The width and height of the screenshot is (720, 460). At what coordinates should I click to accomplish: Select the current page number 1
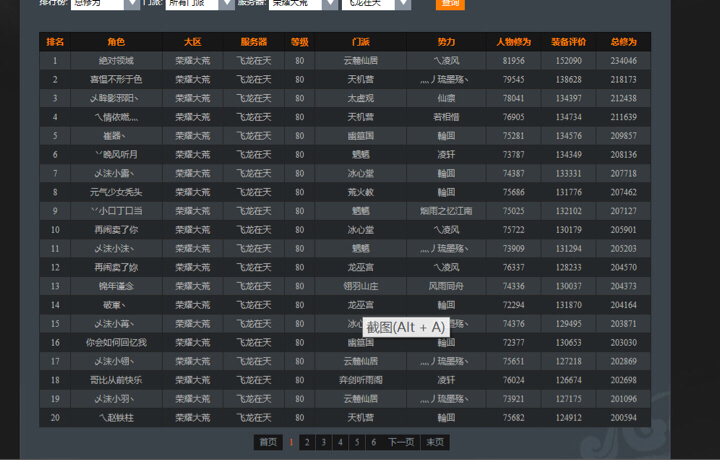(291, 442)
